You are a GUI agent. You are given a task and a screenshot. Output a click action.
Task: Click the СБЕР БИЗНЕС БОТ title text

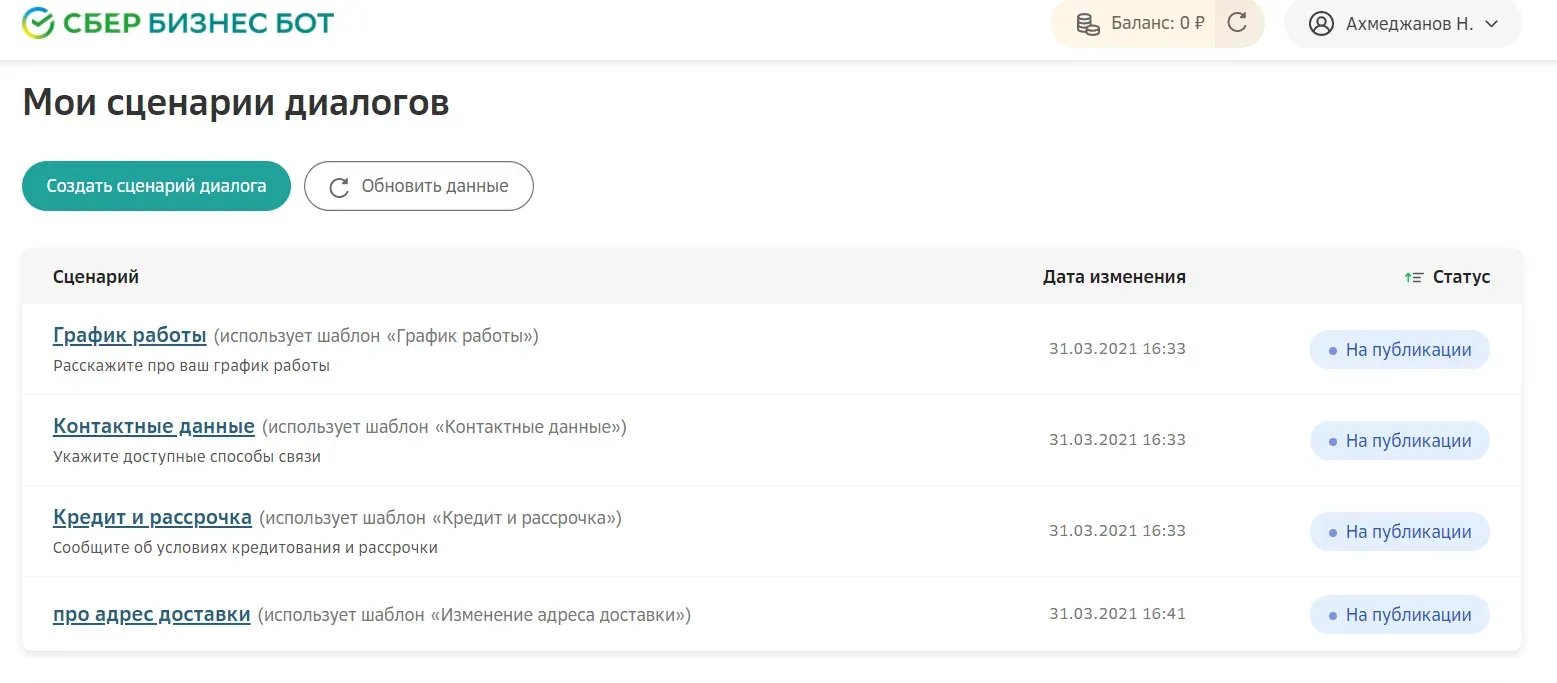[x=199, y=22]
